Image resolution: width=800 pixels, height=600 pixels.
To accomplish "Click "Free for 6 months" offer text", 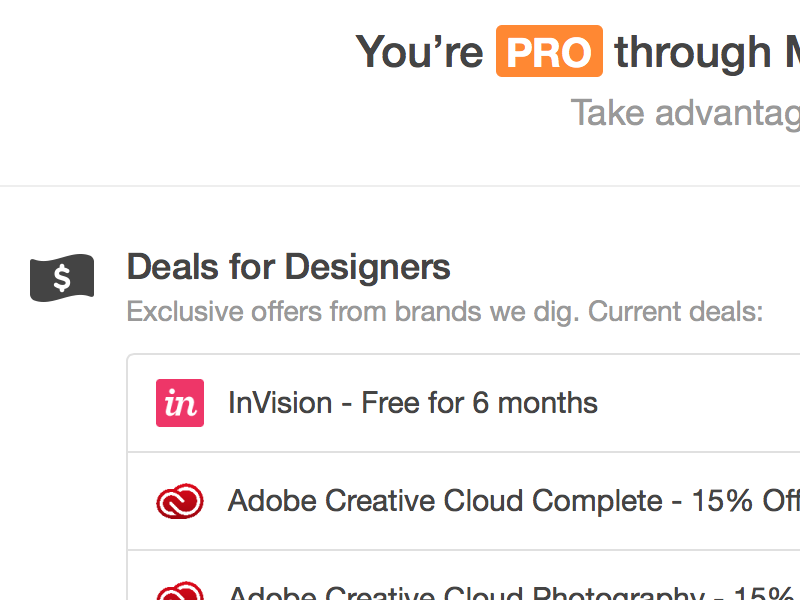I will (x=479, y=403).
